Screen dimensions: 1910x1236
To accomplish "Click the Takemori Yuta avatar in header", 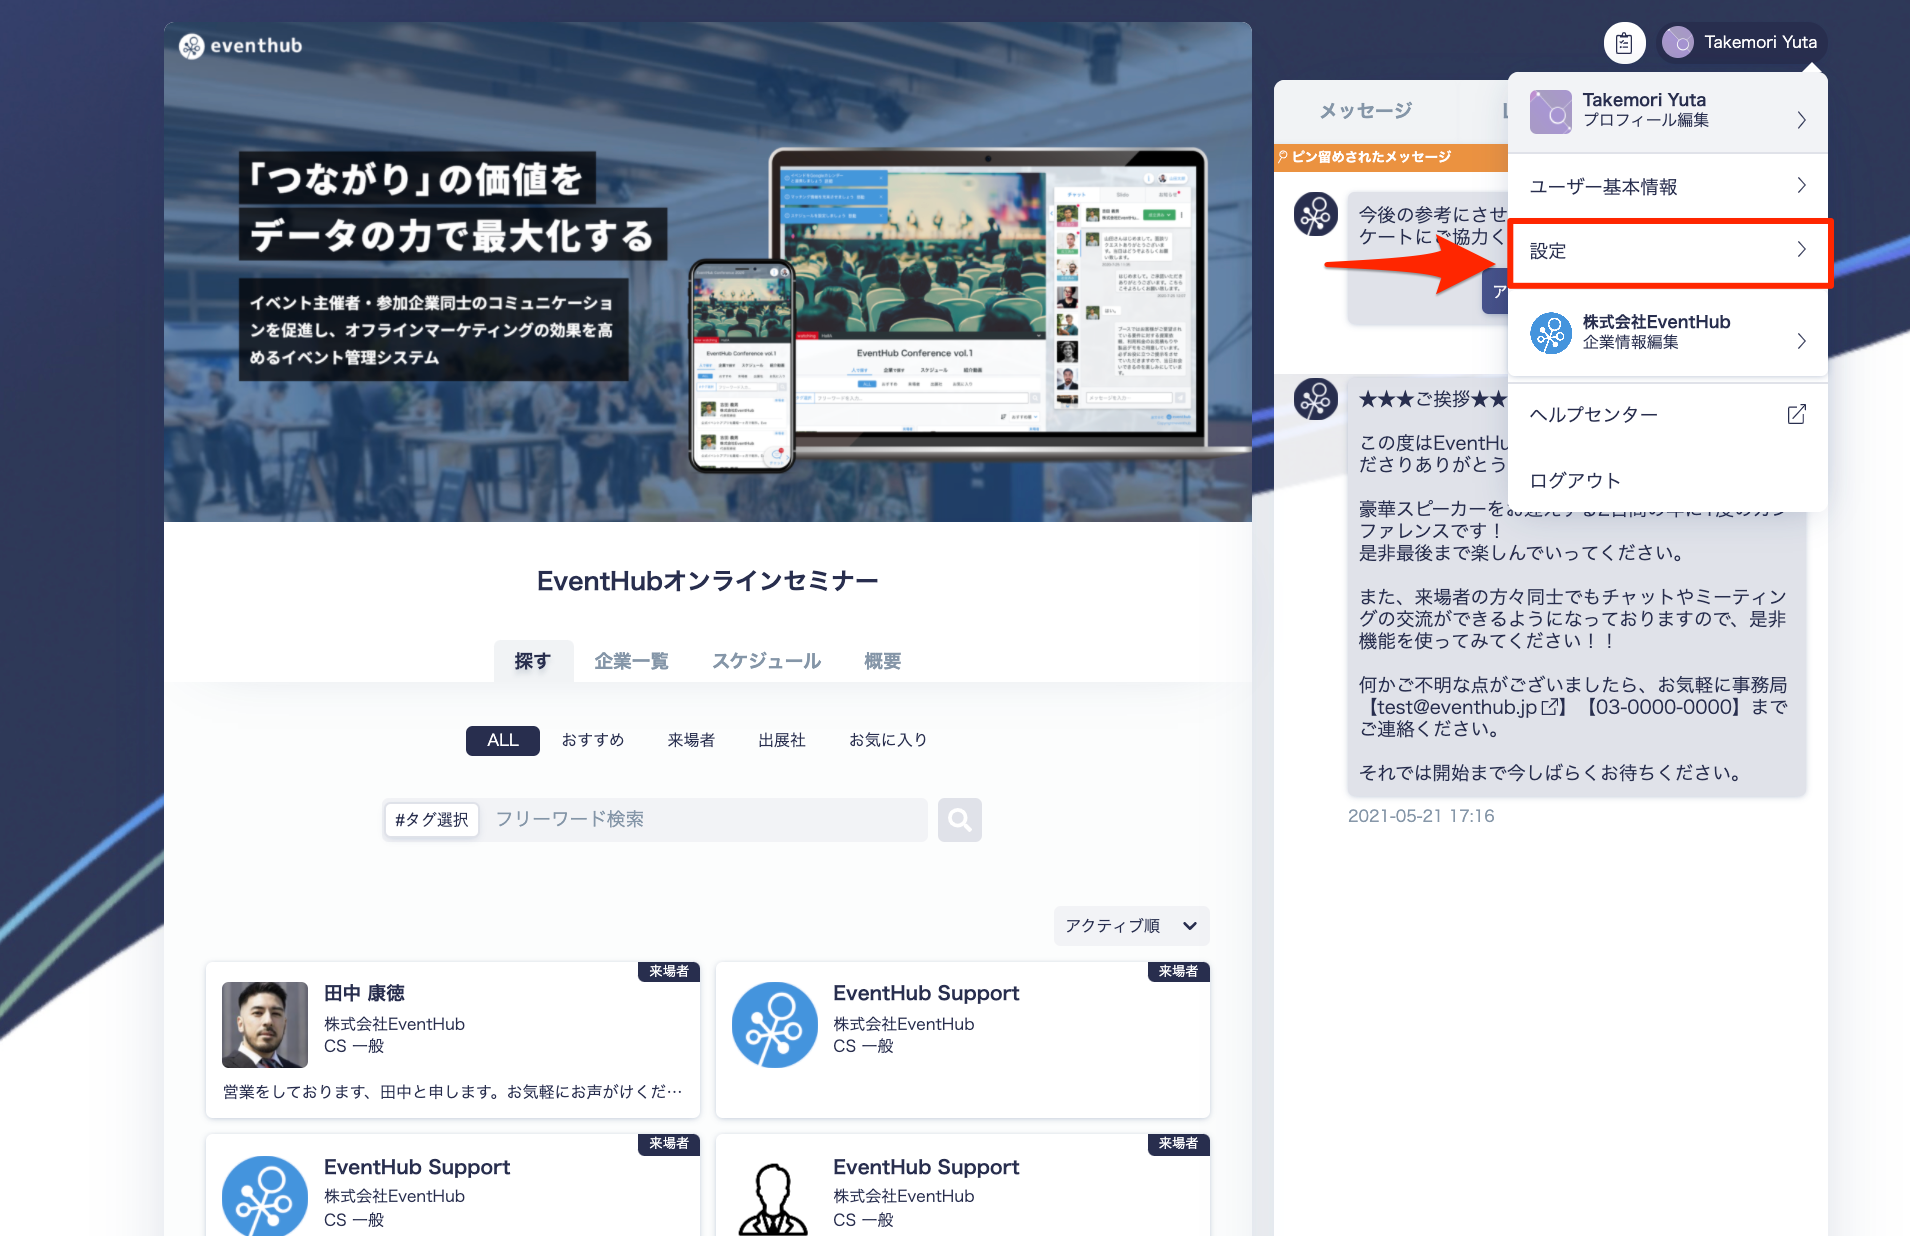I will (x=1677, y=43).
